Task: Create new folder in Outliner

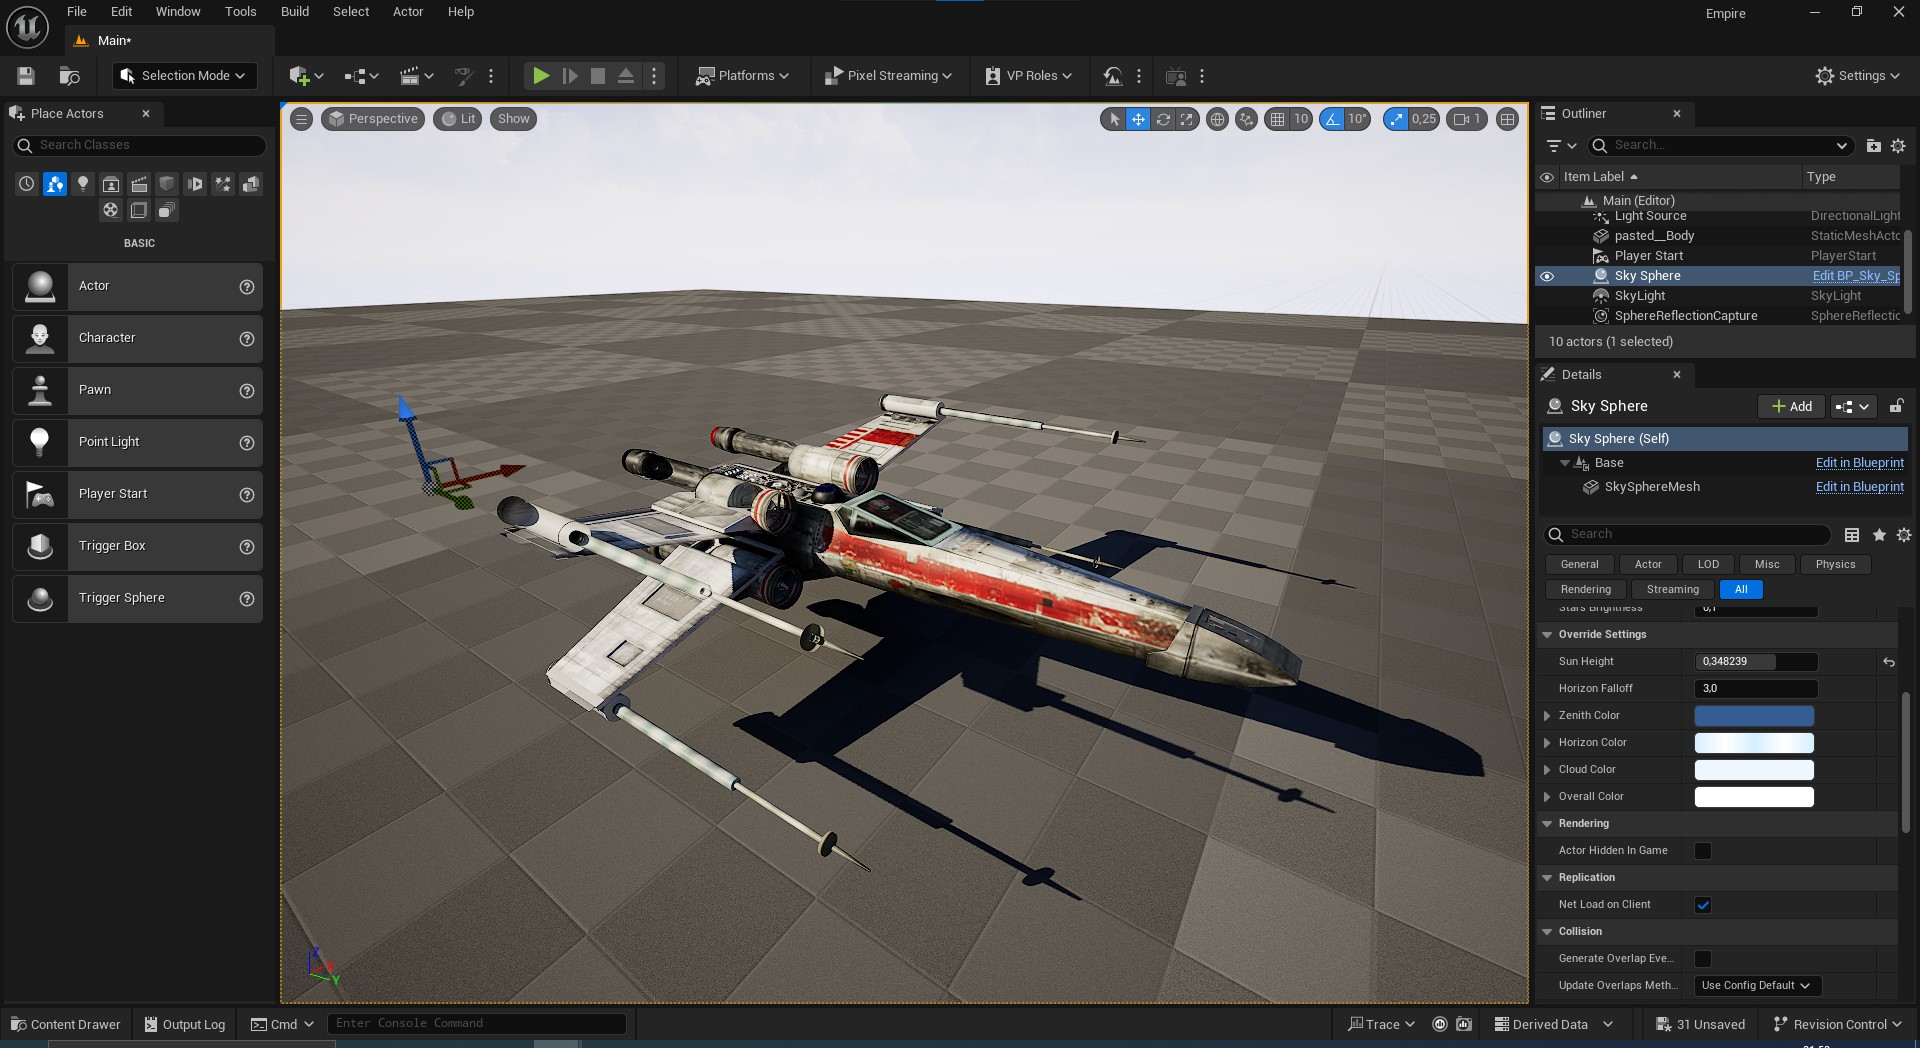Action: [x=1873, y=146]
